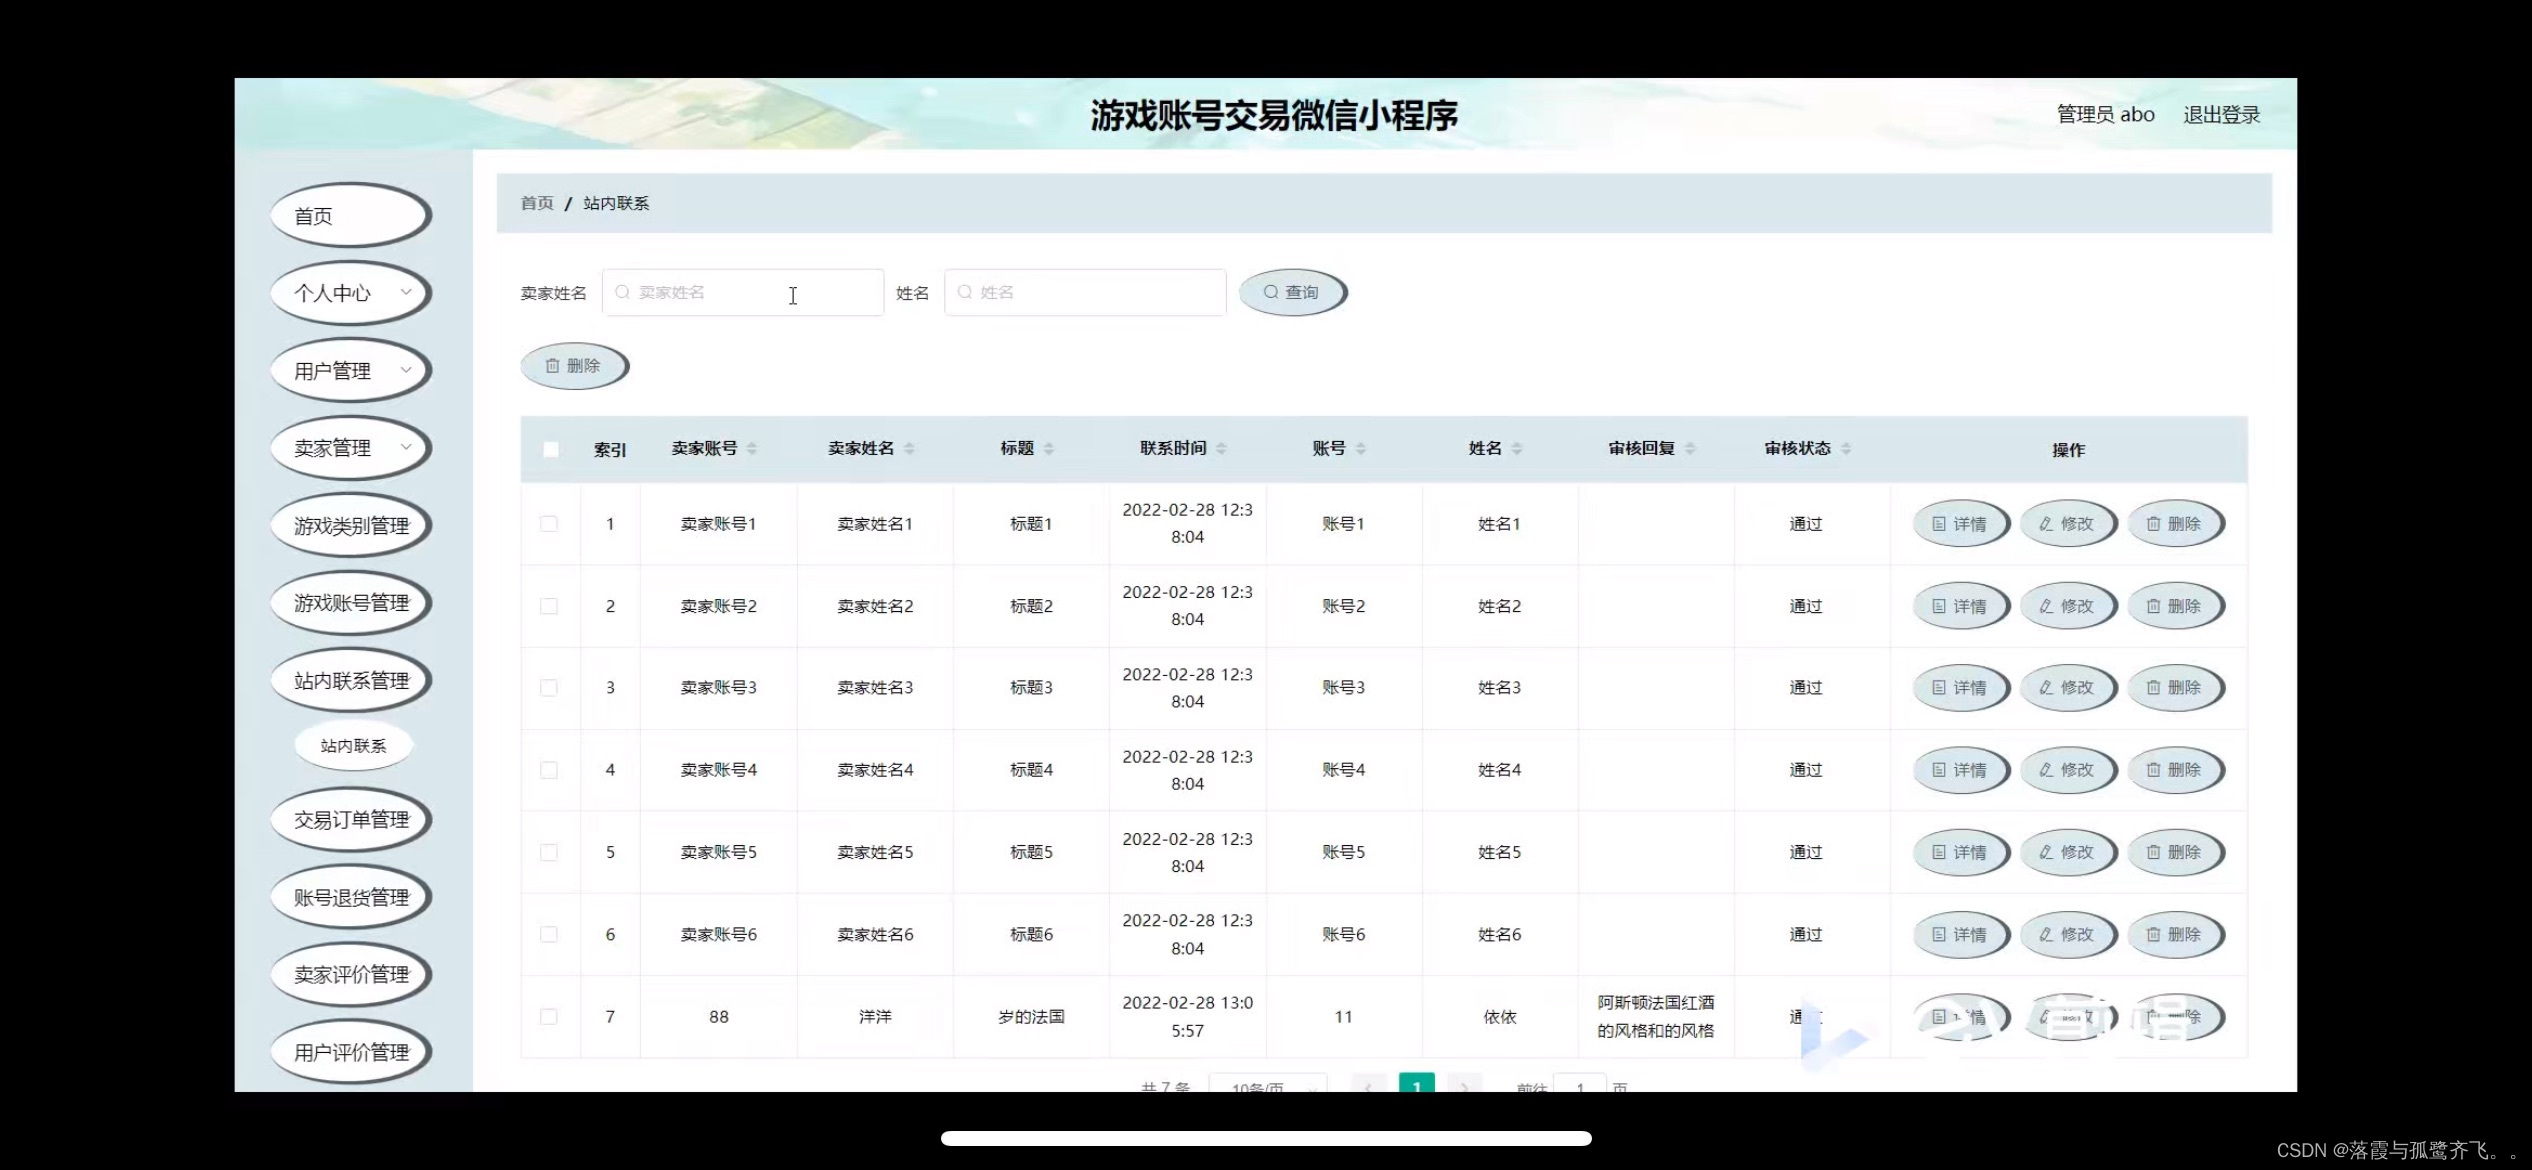Screen dimensions: 2532x1170
Task: Sort by 联系时间 column arrows
Action: [x=1221, y=449]
